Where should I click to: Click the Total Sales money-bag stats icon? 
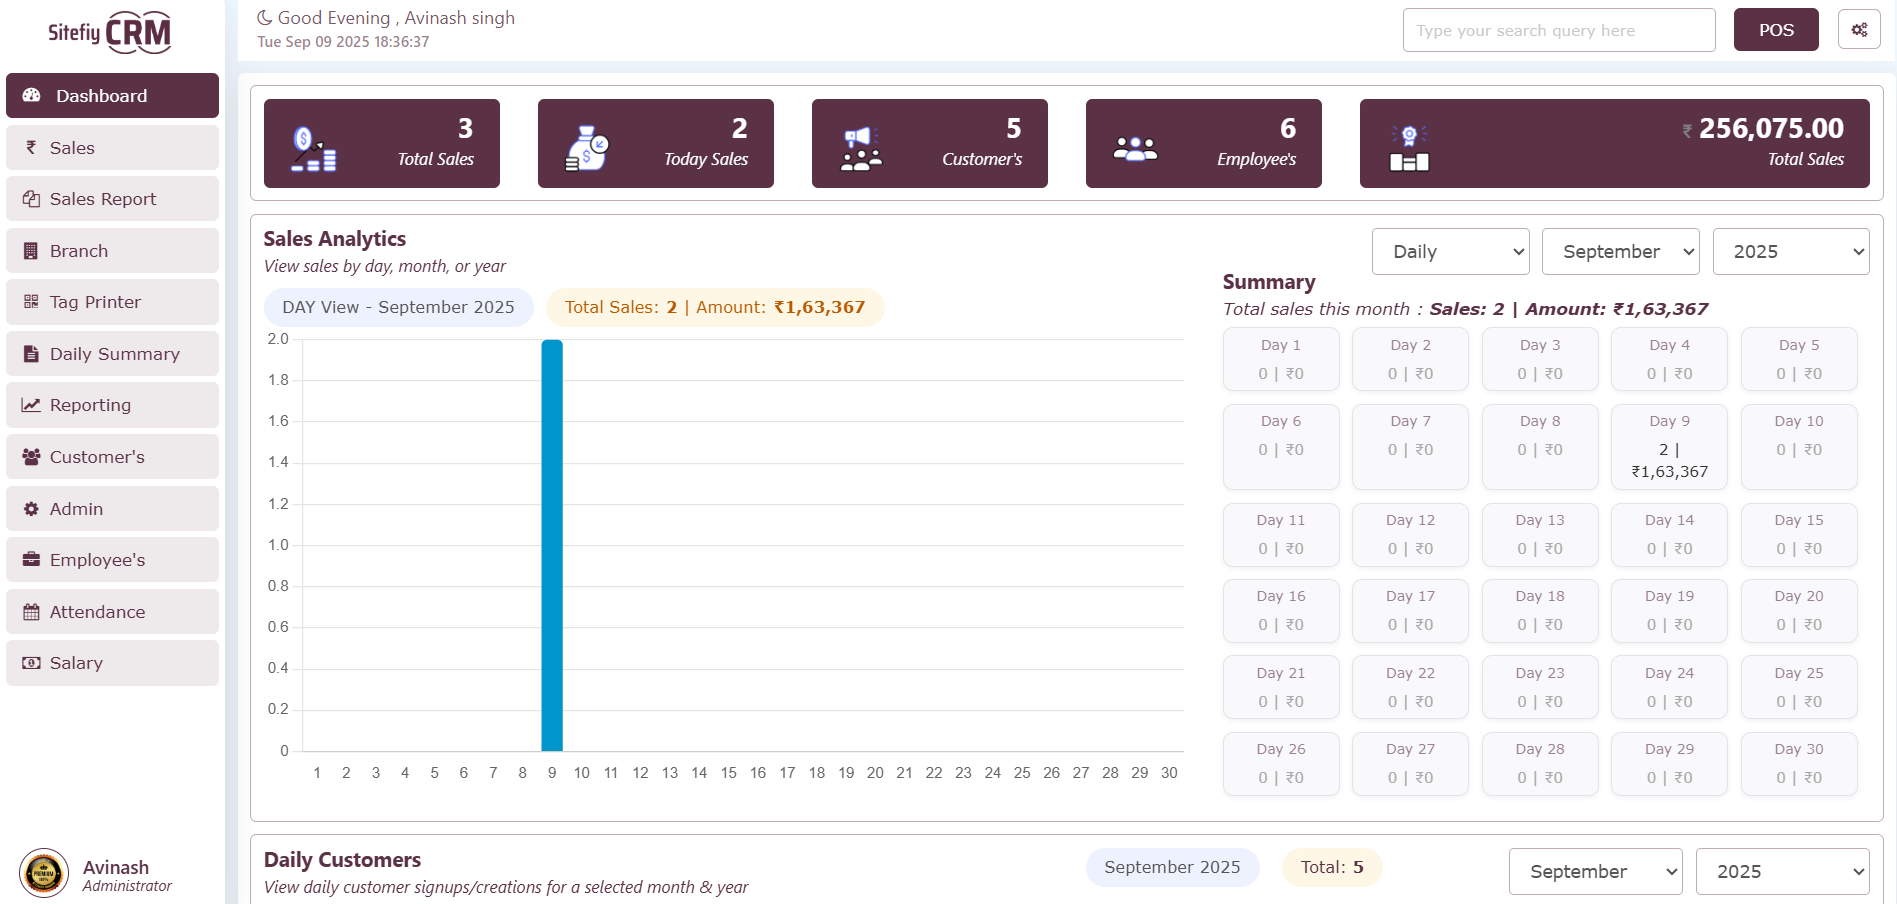click(x=313, y=149)
